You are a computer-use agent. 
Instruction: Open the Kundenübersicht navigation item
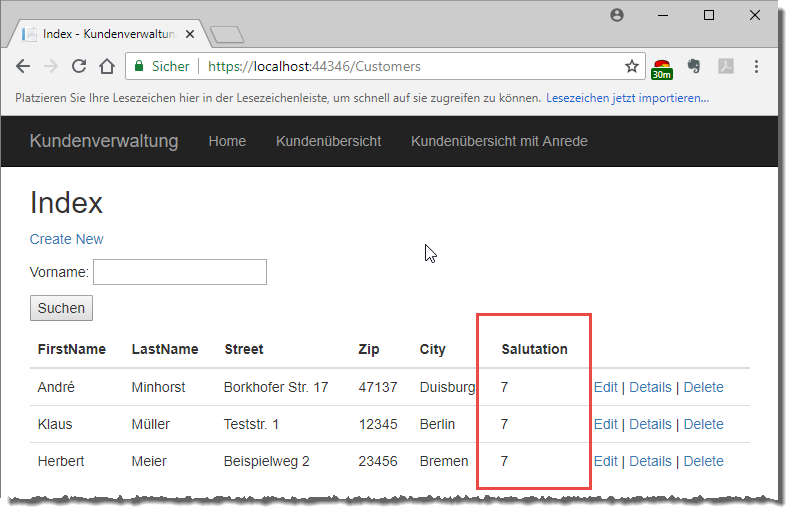328,141
